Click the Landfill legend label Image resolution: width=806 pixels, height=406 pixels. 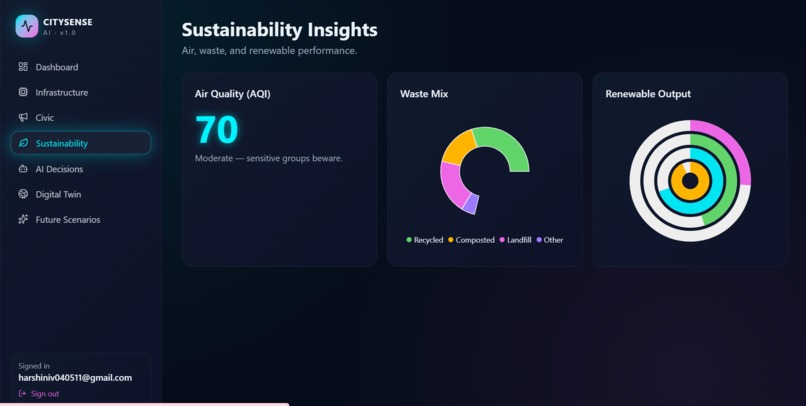click(x=519, y=240)
